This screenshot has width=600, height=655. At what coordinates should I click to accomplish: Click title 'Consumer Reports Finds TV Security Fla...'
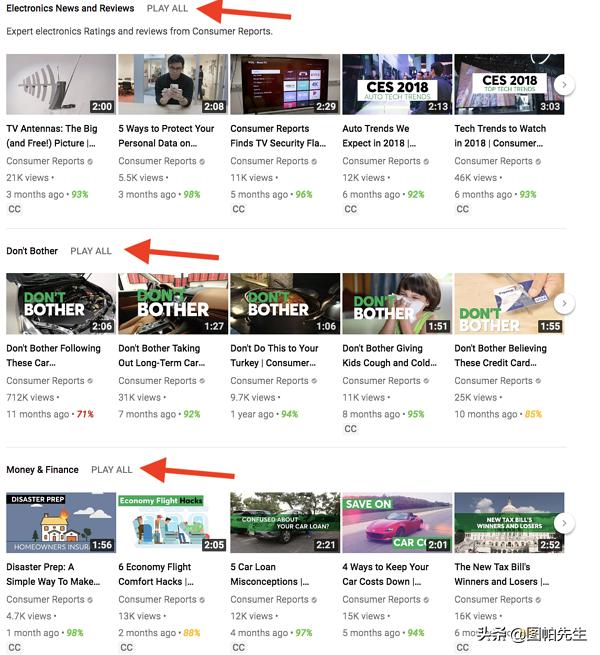point(278,136)
